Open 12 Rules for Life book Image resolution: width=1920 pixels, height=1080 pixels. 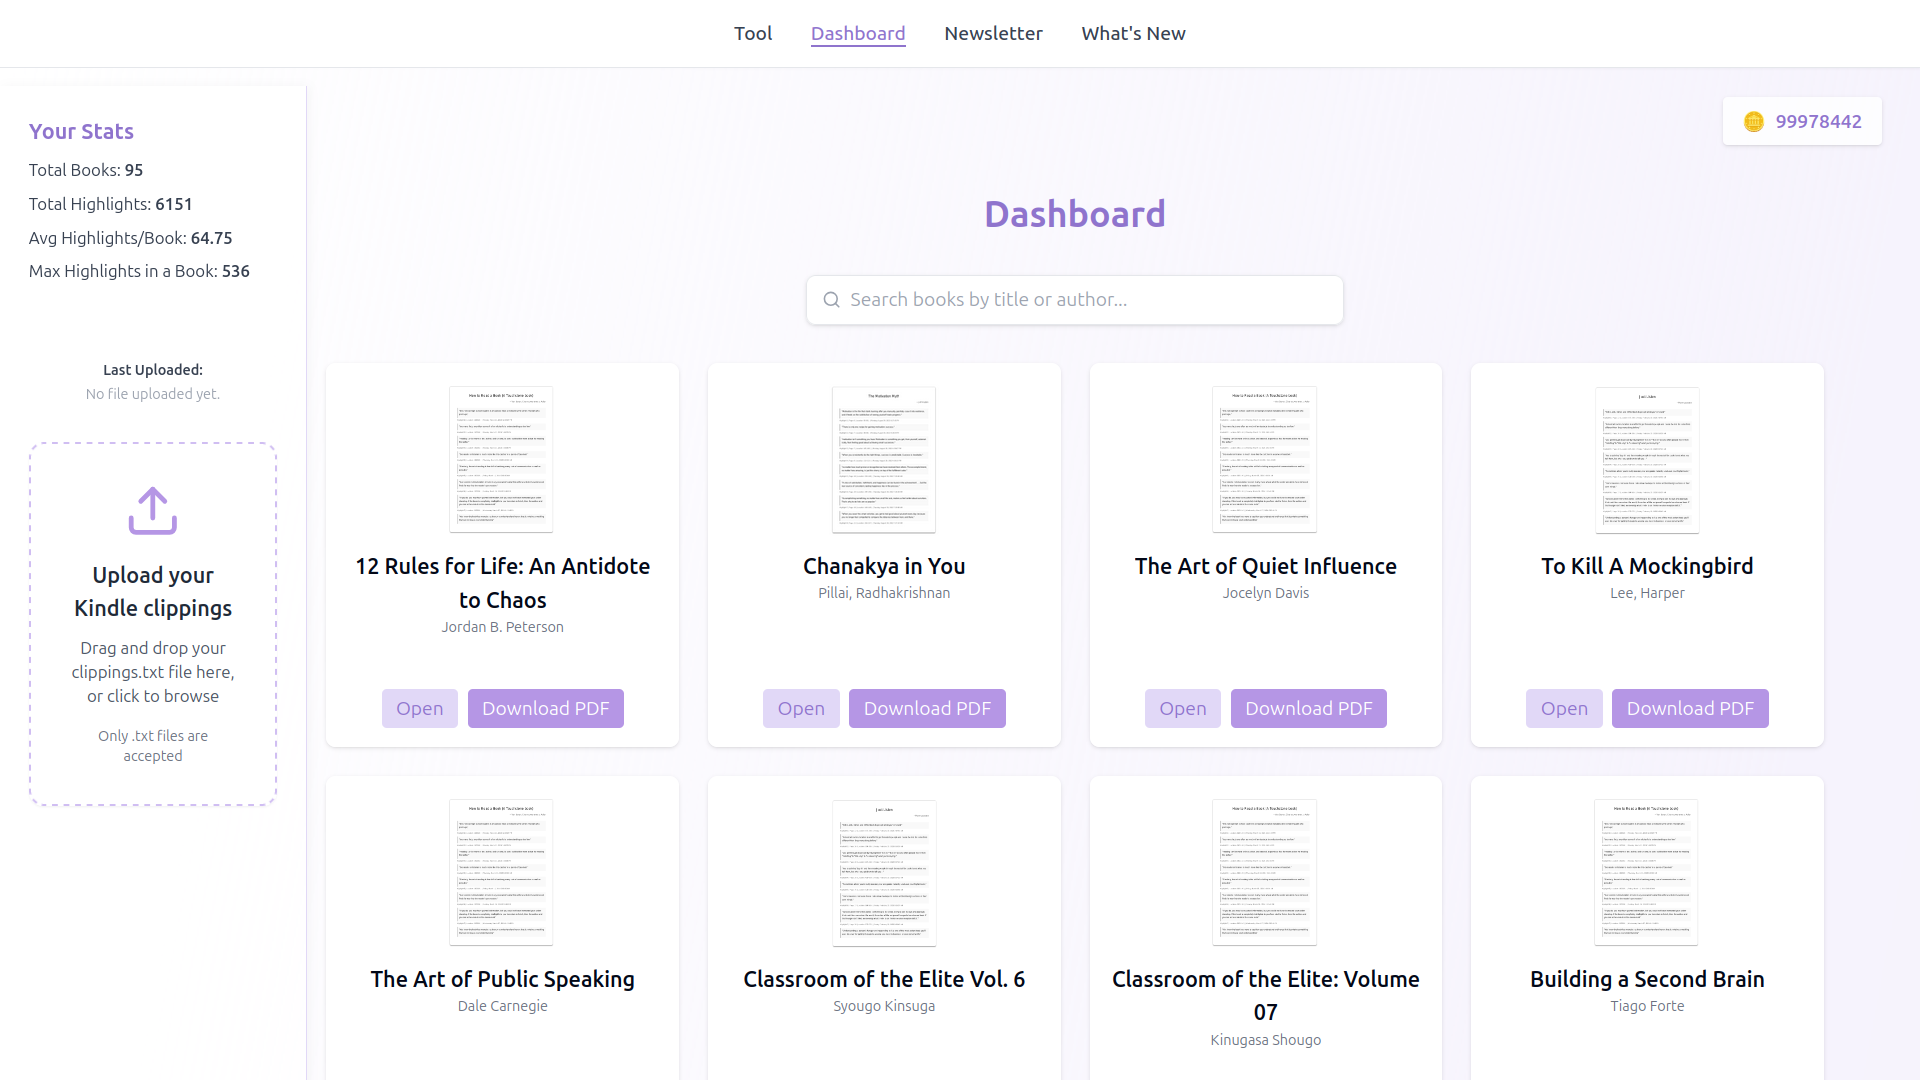[x=419, y=708]
